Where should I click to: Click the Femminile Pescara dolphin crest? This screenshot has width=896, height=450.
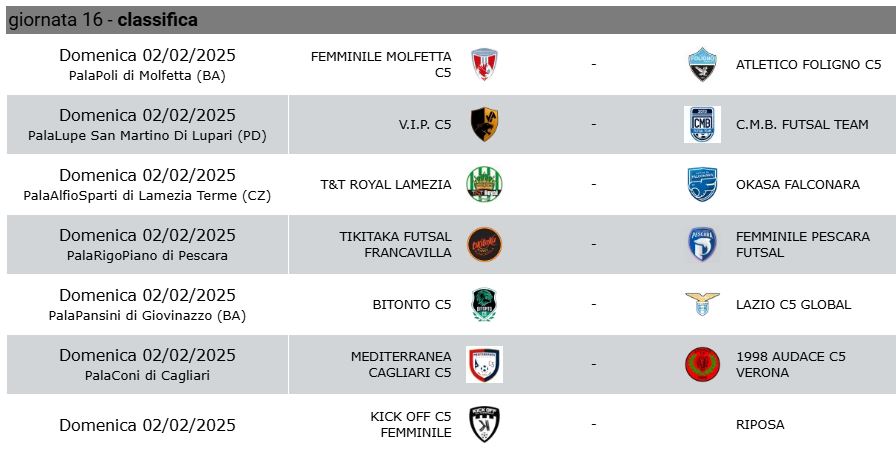702,244
